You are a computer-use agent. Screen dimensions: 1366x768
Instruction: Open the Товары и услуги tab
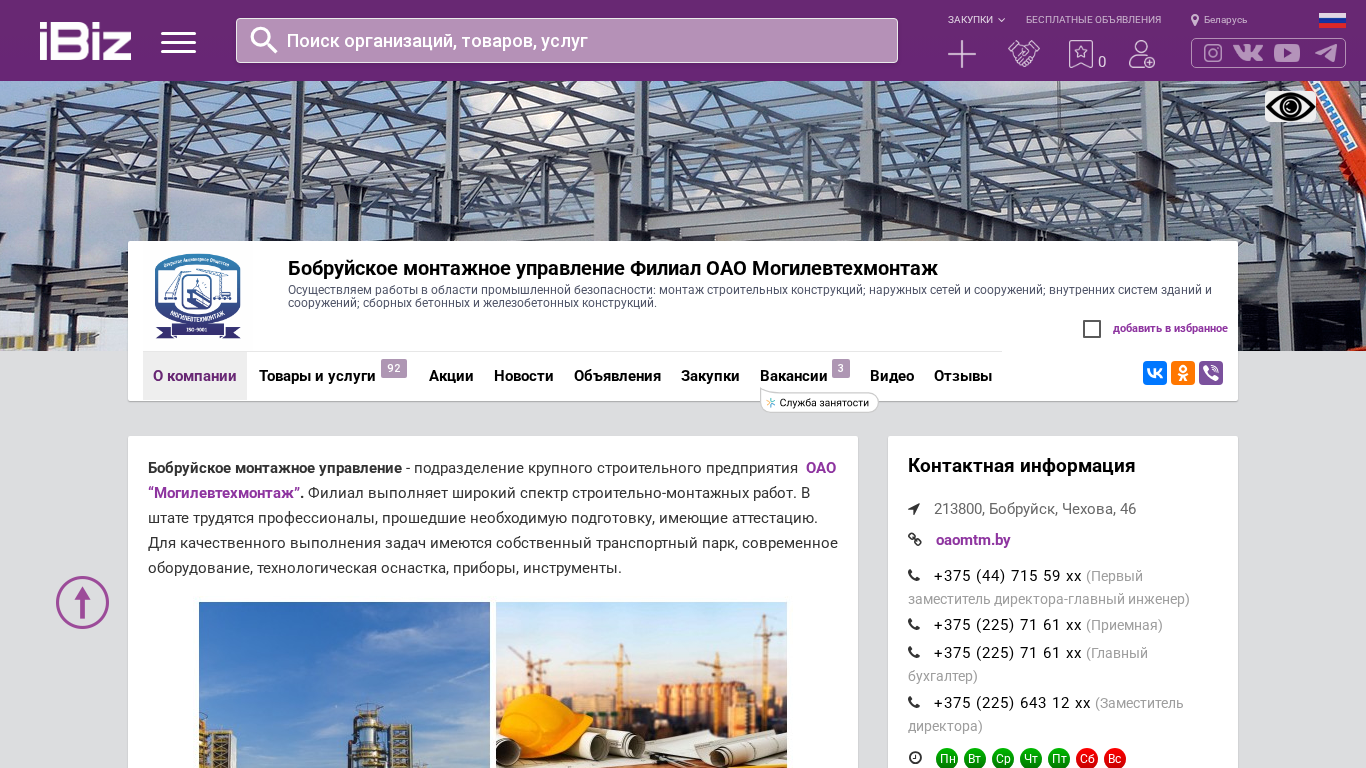(317, 376)
